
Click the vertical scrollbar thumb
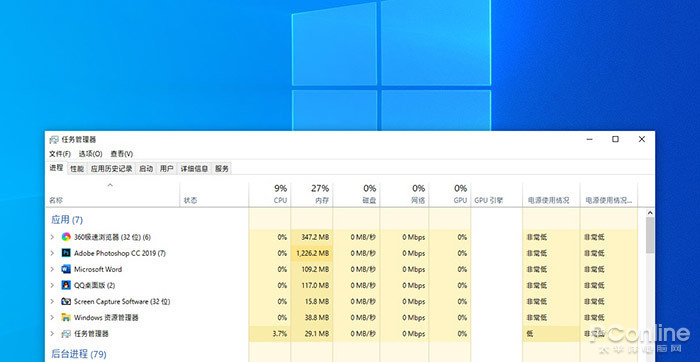(650, 235)
